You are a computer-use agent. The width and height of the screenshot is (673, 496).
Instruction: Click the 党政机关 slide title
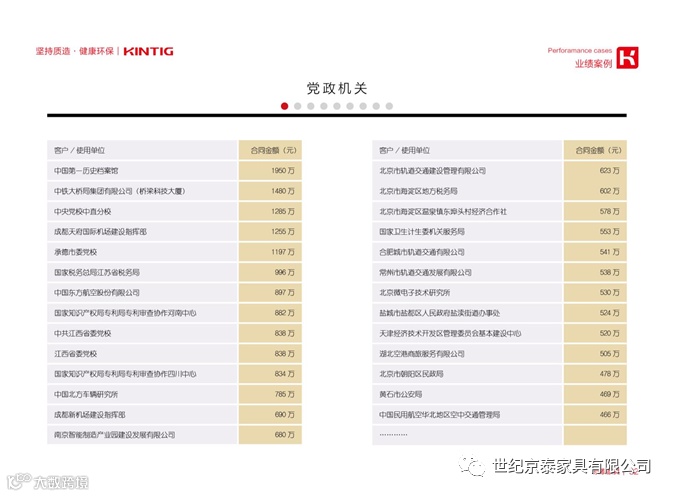pos(337,88)
